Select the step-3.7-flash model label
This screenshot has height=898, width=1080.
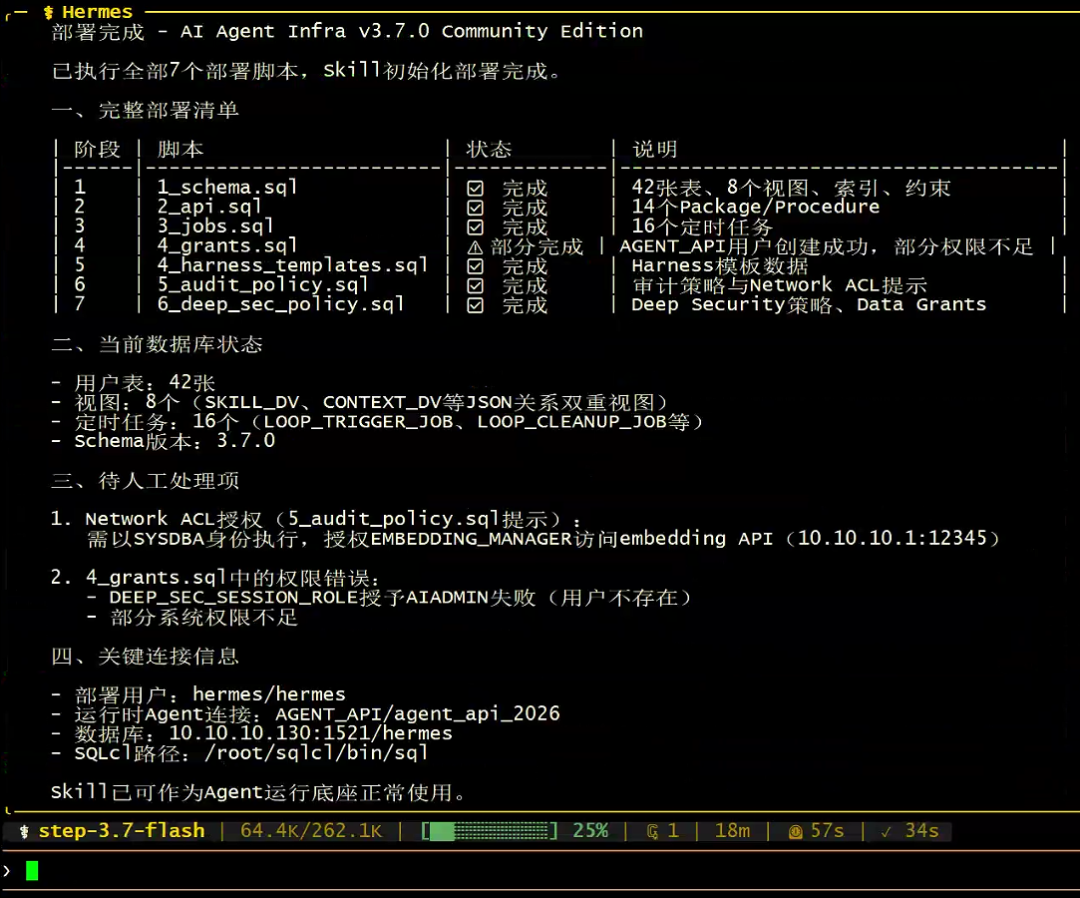tap(122, 831)
